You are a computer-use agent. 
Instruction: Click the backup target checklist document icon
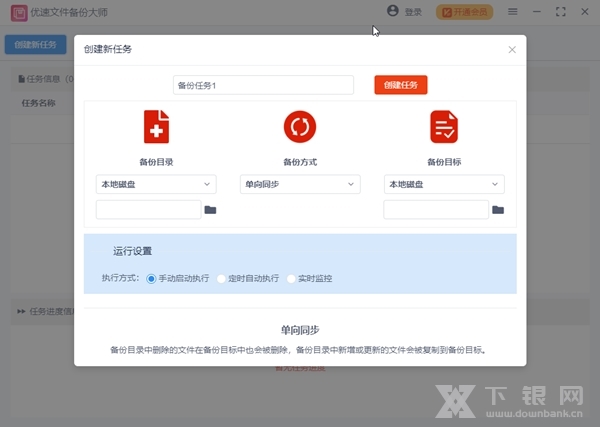click(x=444, y=127)
